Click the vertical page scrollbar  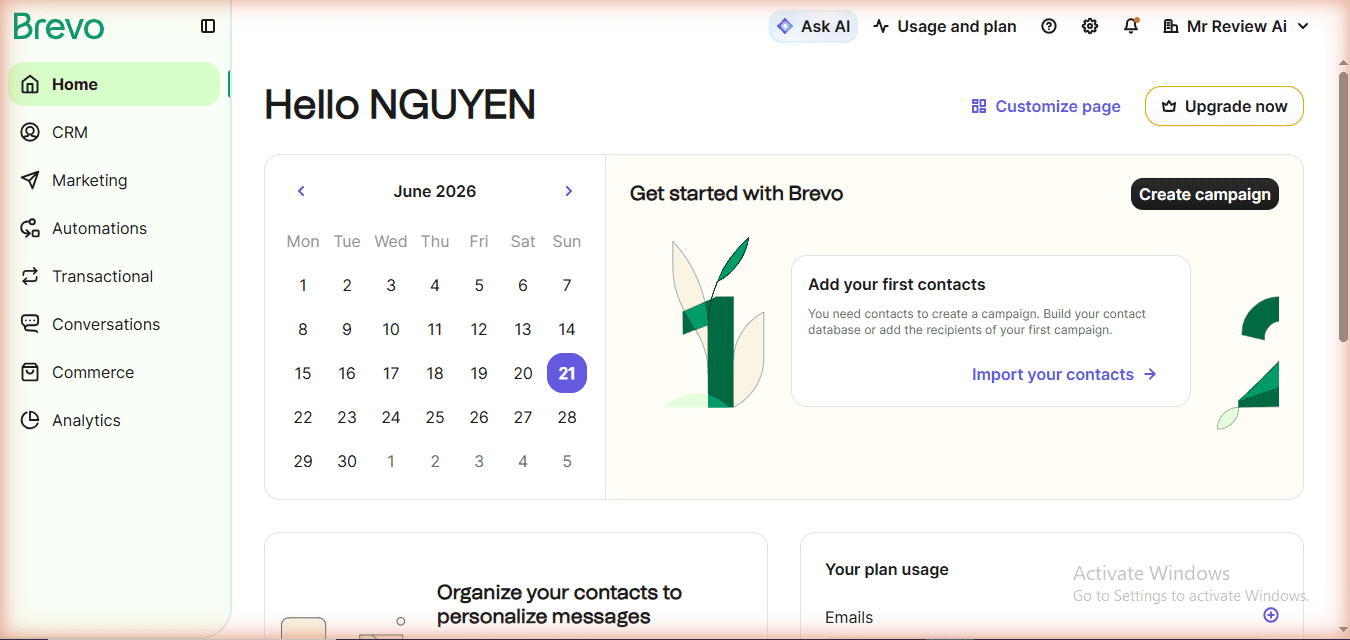coord(1343,208)
